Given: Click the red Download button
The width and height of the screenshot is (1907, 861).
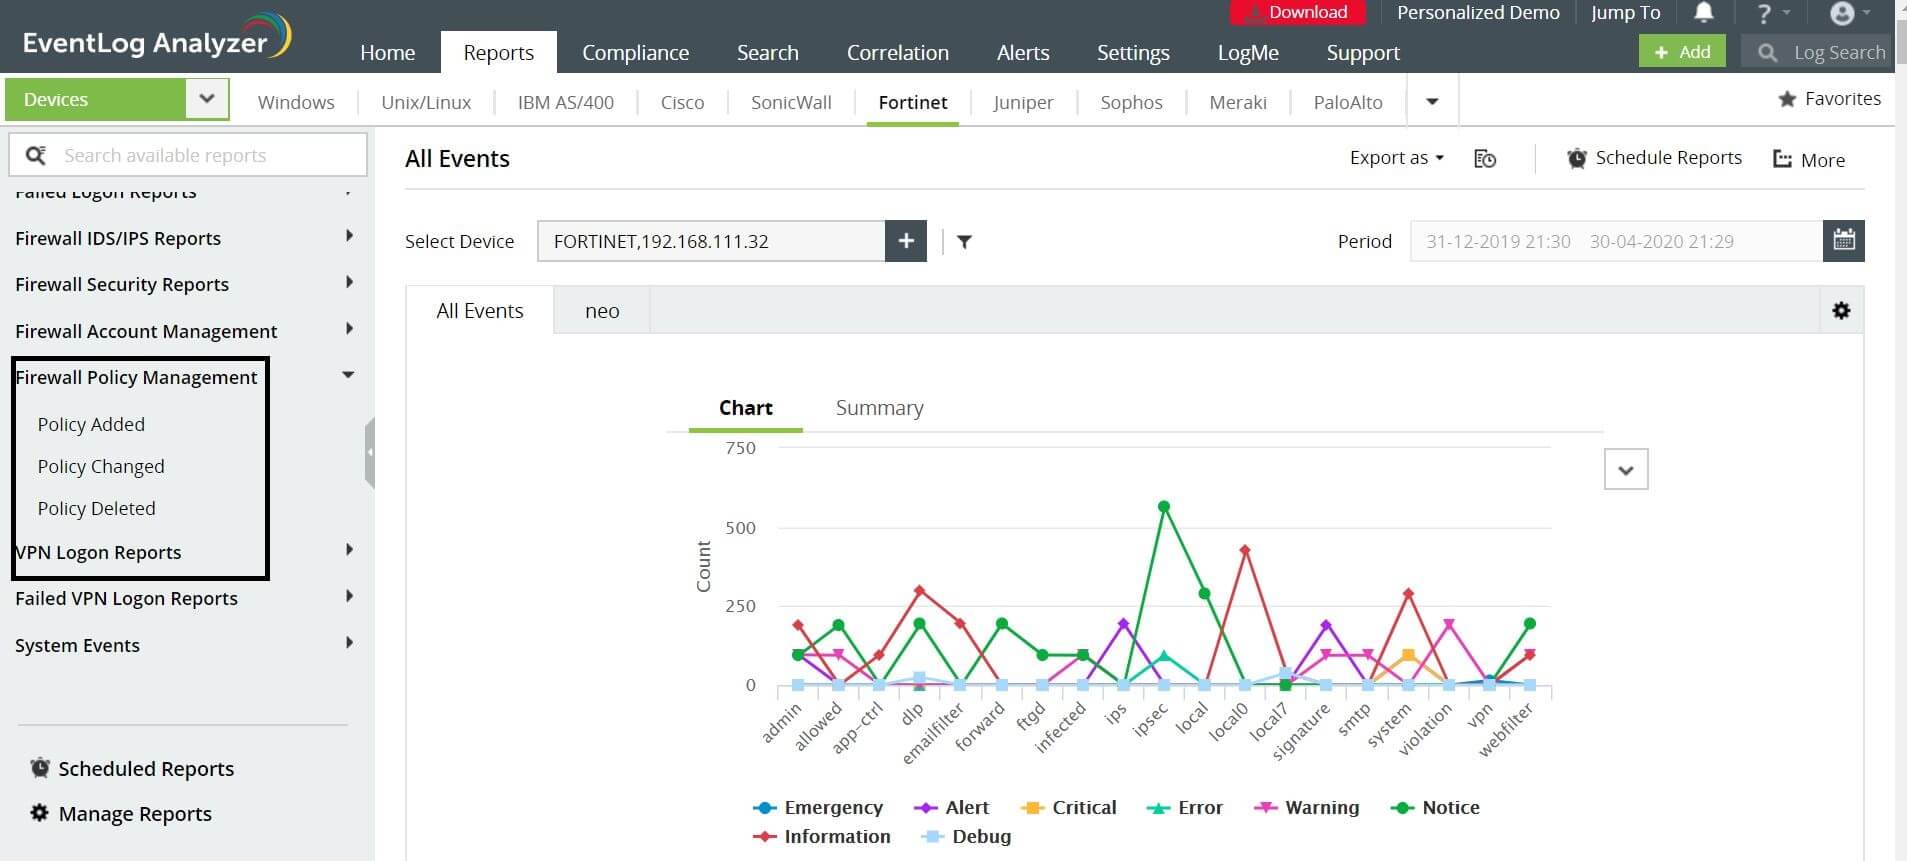Looking at the screenshot, I should tap(1297, 12).
